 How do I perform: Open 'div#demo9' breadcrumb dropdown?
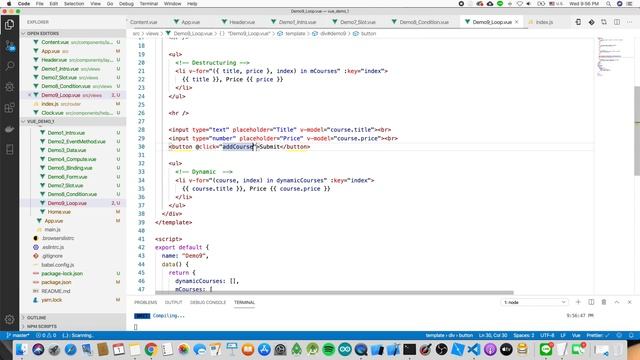(333, 33)
